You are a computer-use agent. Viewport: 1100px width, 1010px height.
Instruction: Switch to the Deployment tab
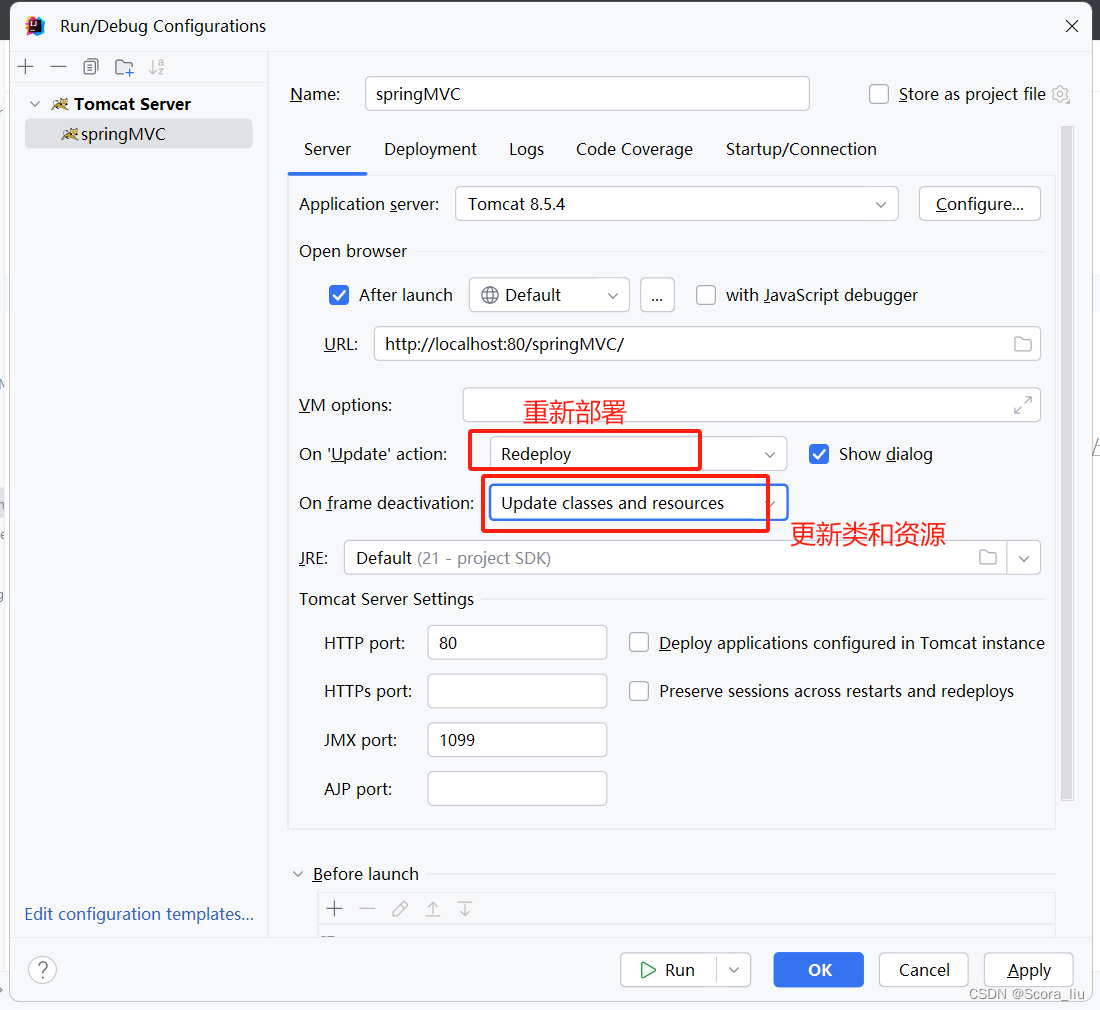point(430,149)
